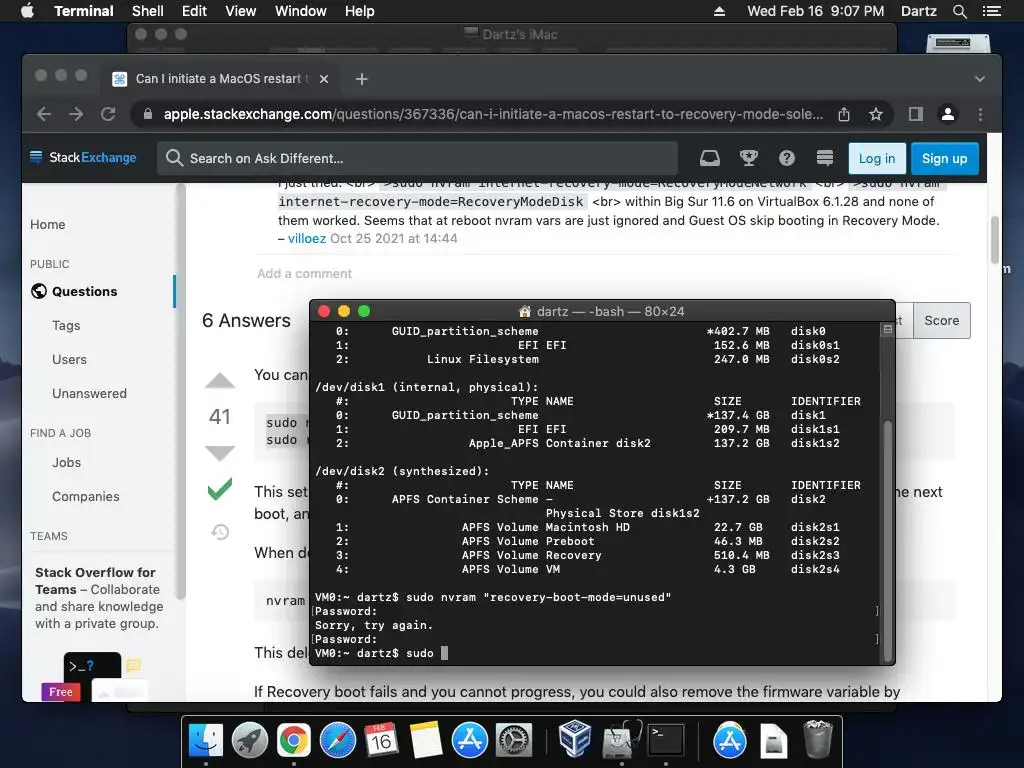
Task: Open Unanswered in the left sidebar
Action: 89,393
